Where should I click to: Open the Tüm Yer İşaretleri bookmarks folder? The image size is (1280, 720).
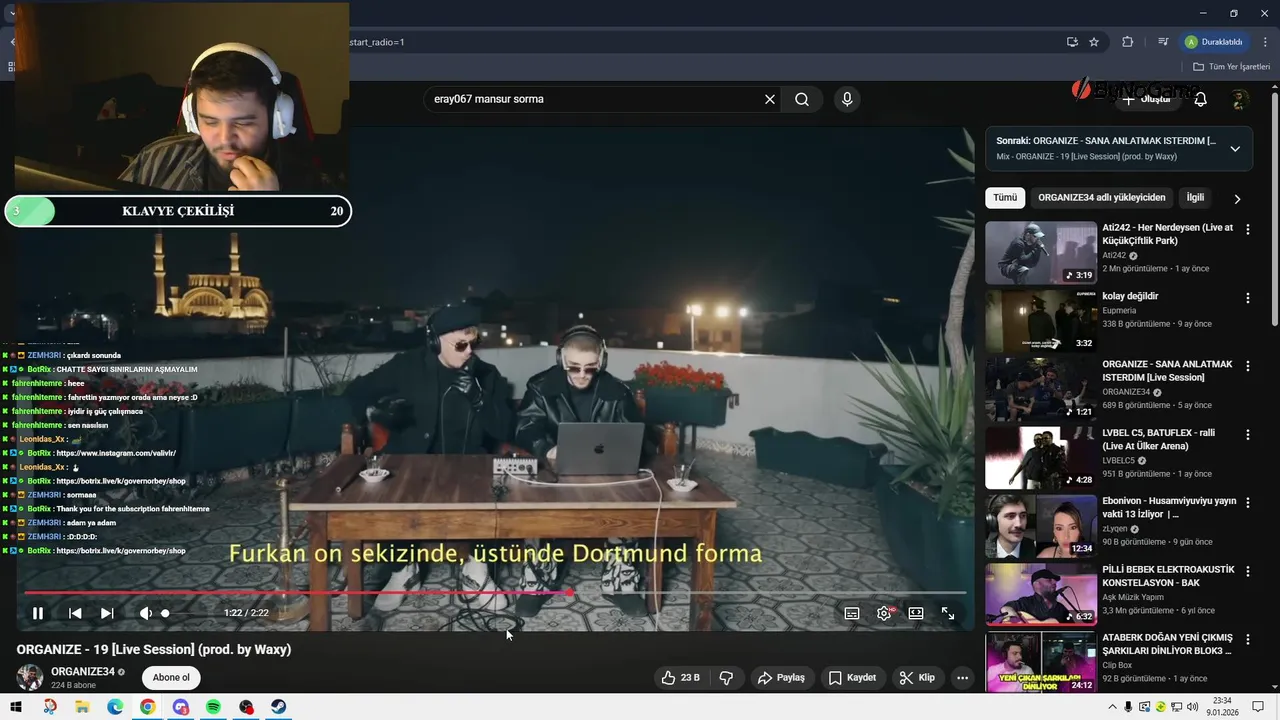coord(1231,67)
